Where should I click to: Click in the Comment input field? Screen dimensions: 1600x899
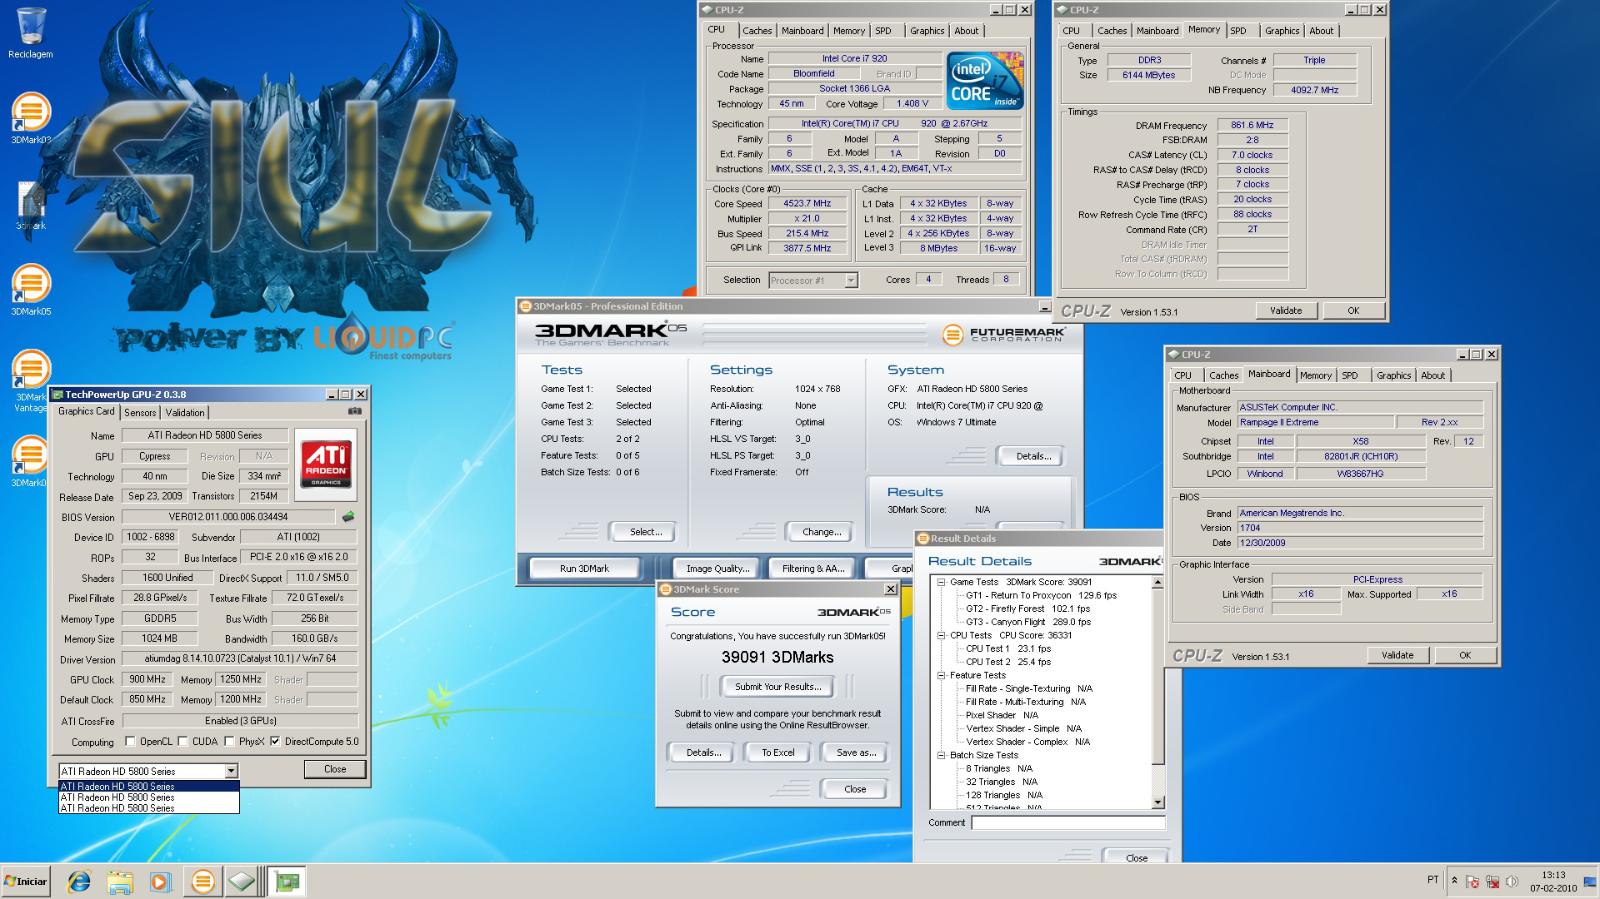[x=1068, y=823]
